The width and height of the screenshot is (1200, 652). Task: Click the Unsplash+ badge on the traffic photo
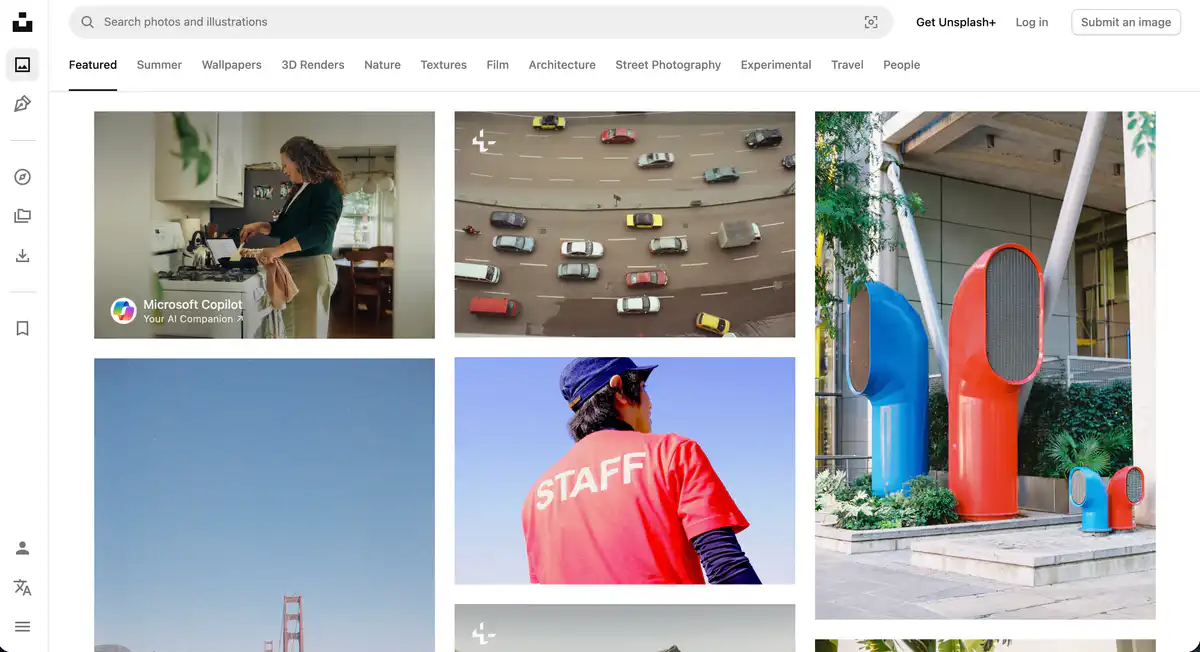click(484, 141)
